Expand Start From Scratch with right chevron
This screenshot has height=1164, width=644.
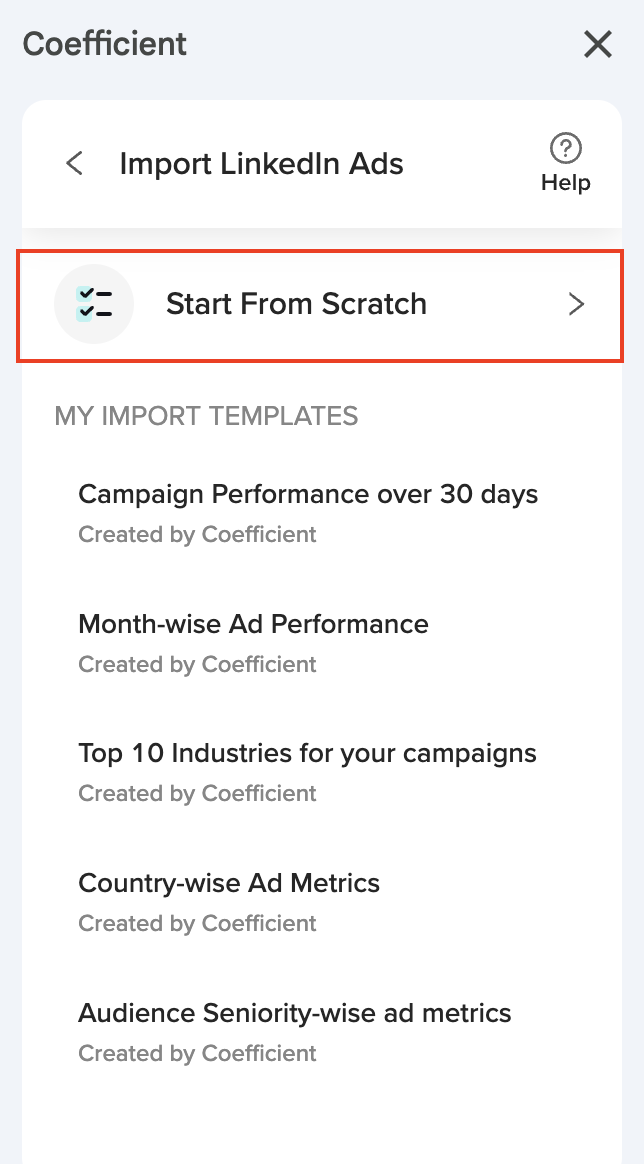point(576,304)
